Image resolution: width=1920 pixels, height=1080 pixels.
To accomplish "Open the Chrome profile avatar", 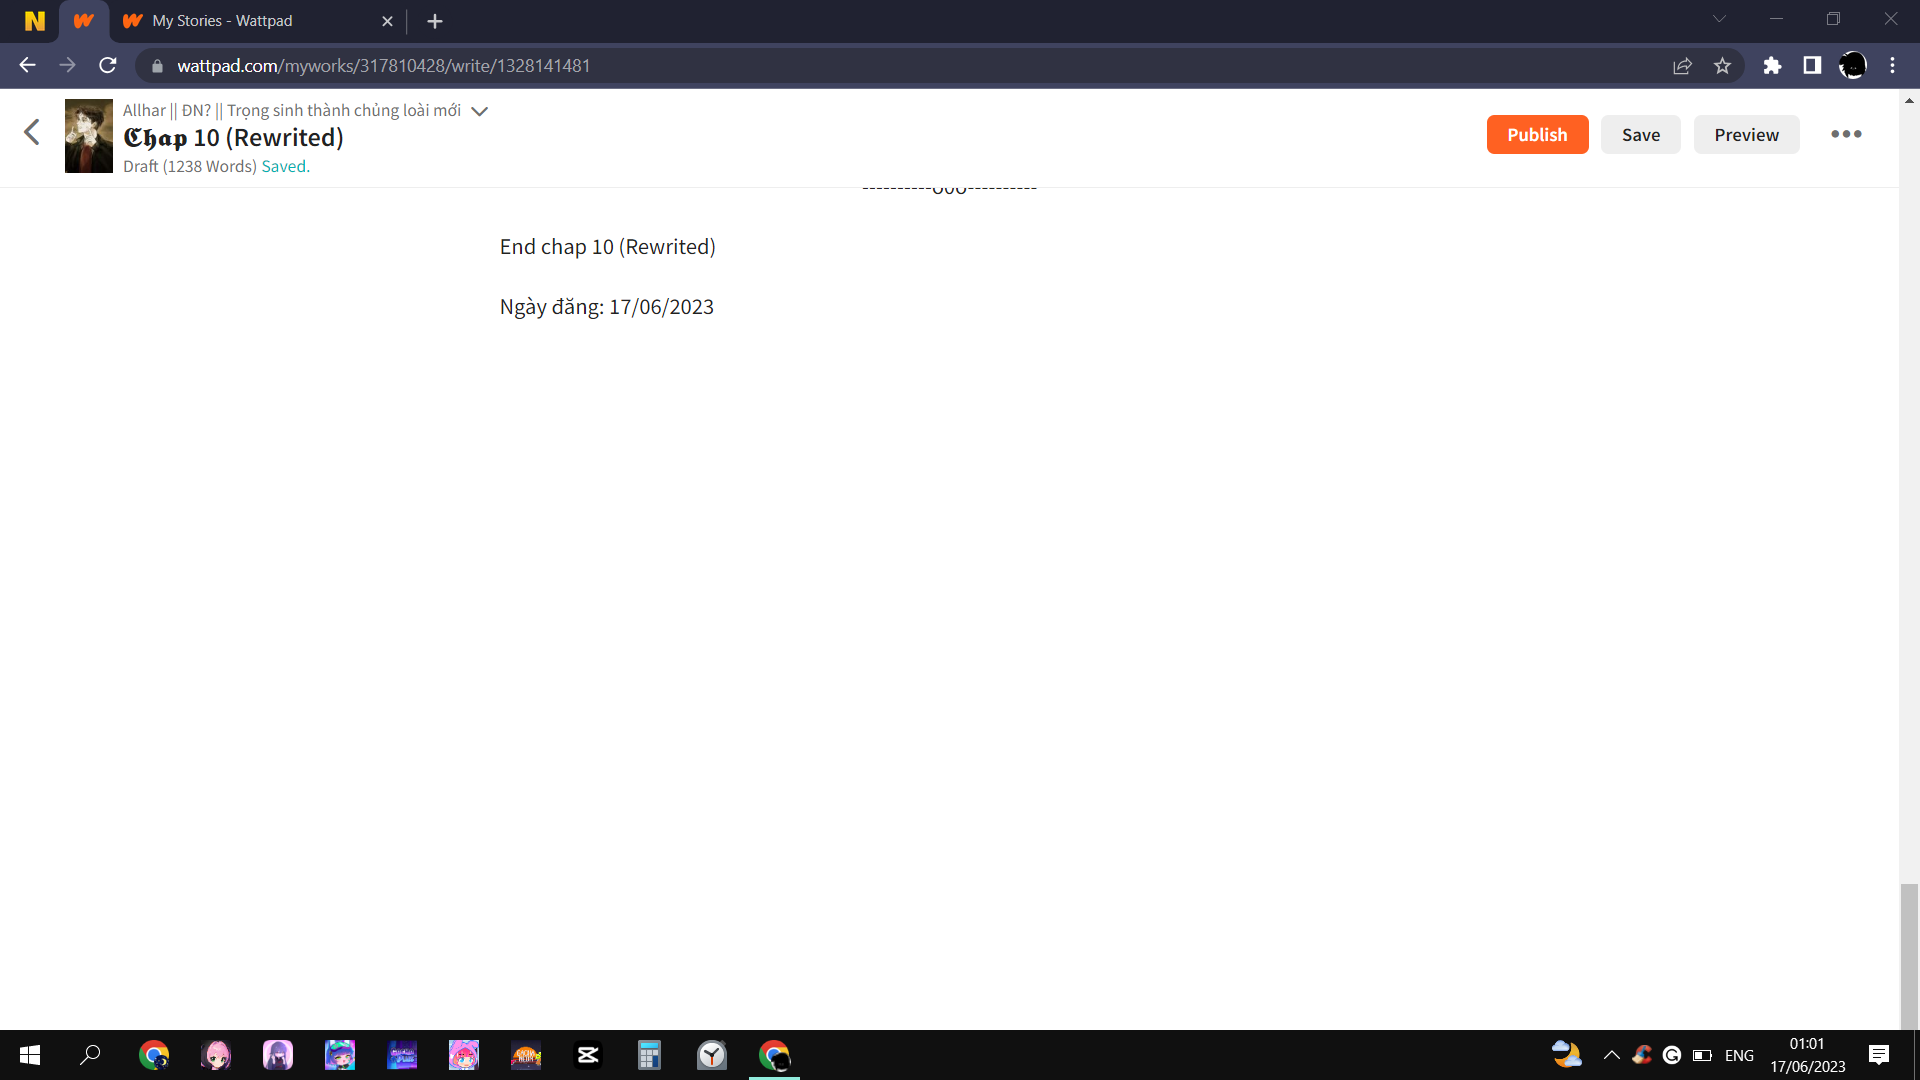I will pyautogui.click(x=1852, y=66).
